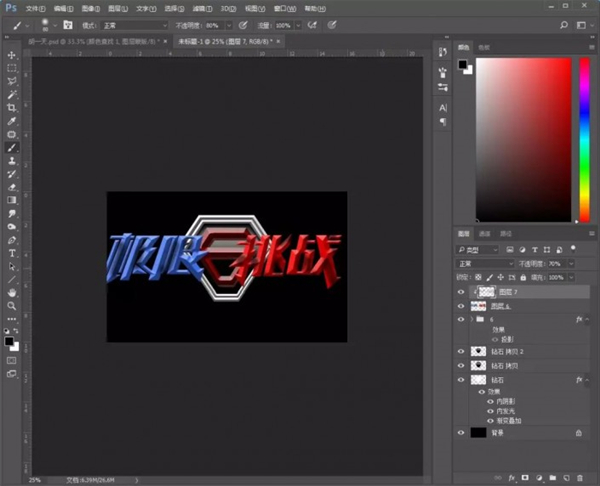Select the Horizontal Type tool
This screenshot has height=486, width=600.
pos(12,253)
